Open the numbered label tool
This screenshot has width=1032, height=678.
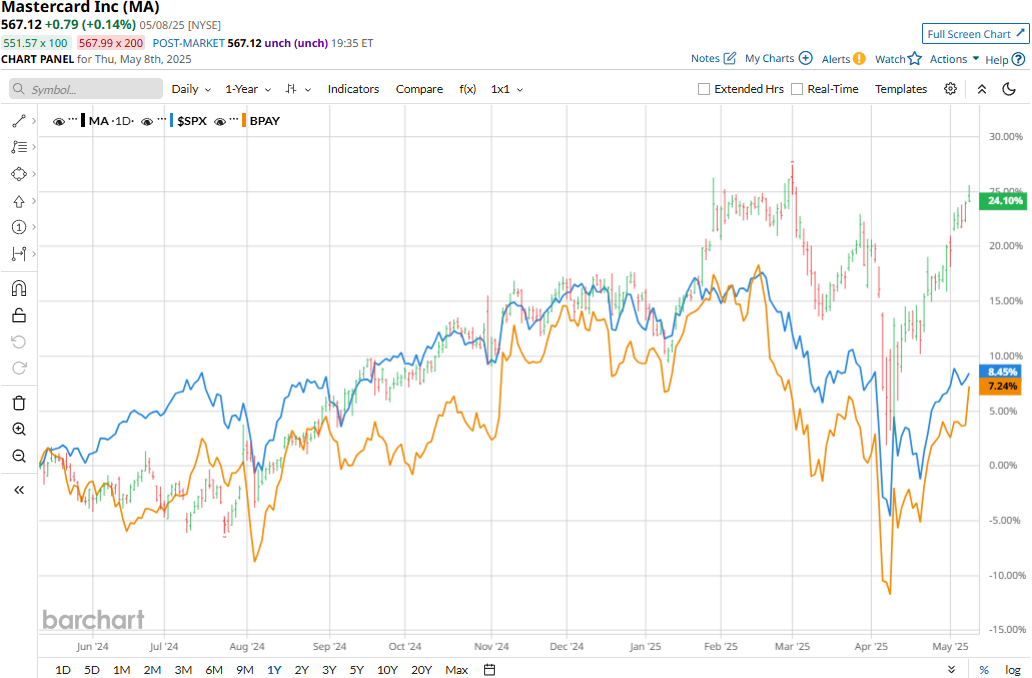point(19,227)
